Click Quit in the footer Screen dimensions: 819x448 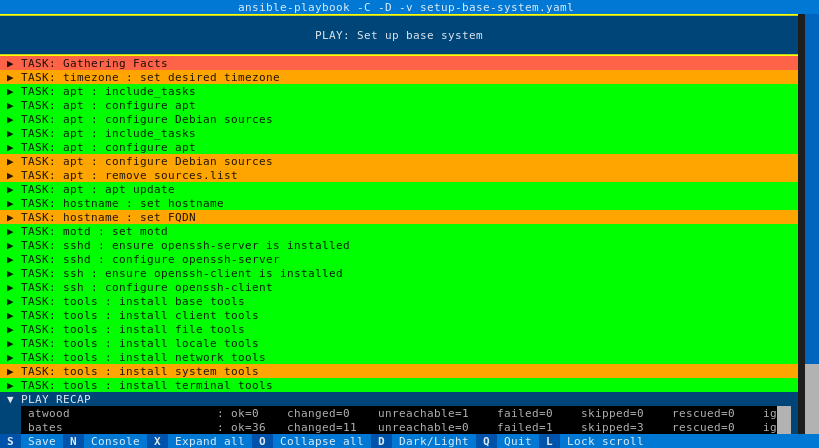507,441
